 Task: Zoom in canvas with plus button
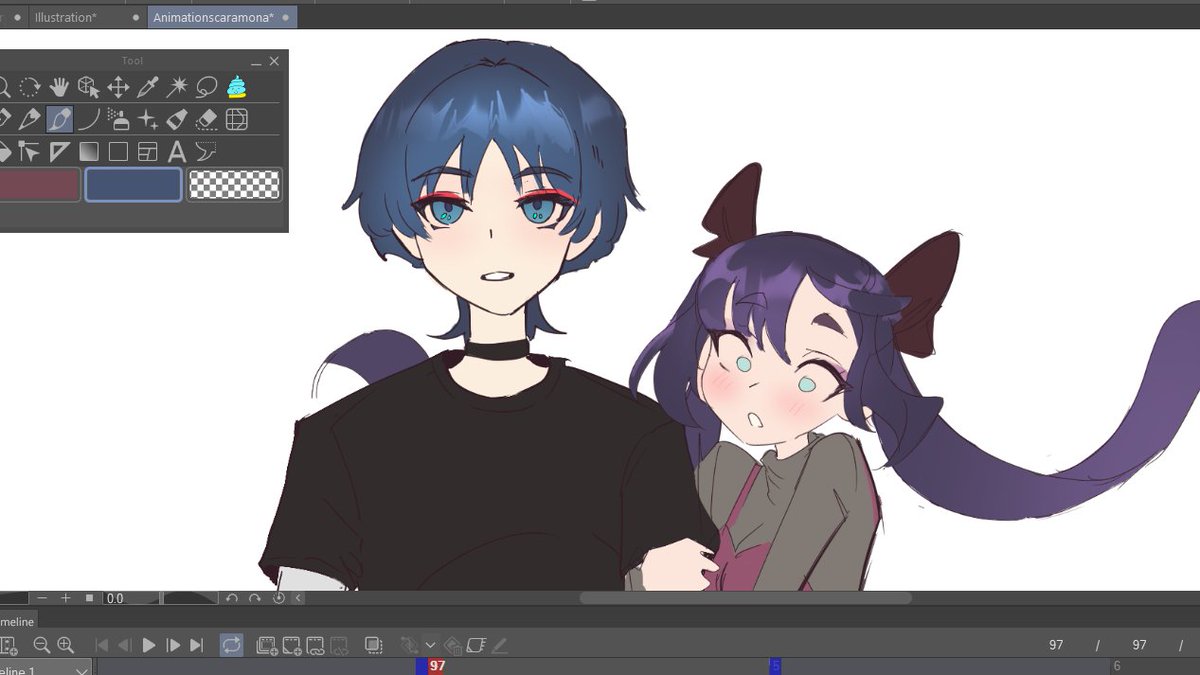pyautogui.click(x=66, y=598)
